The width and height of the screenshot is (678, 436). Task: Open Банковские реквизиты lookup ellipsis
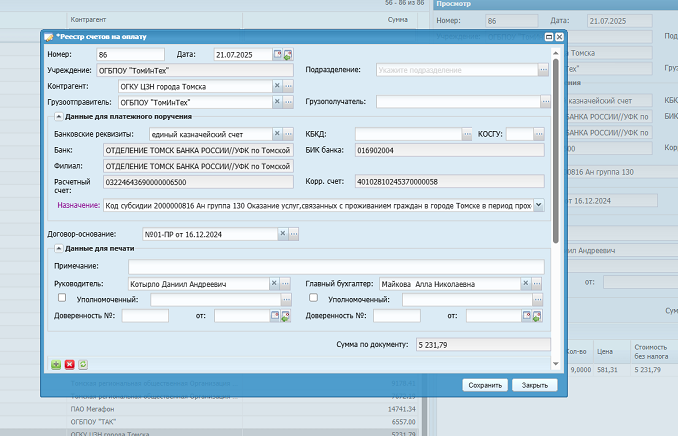[288, 134]
